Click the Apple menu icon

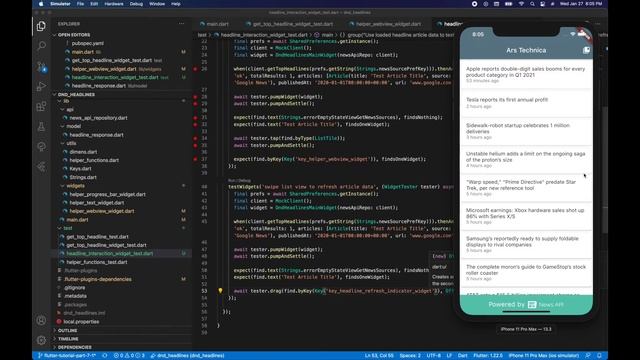click(x=41, y=4)
